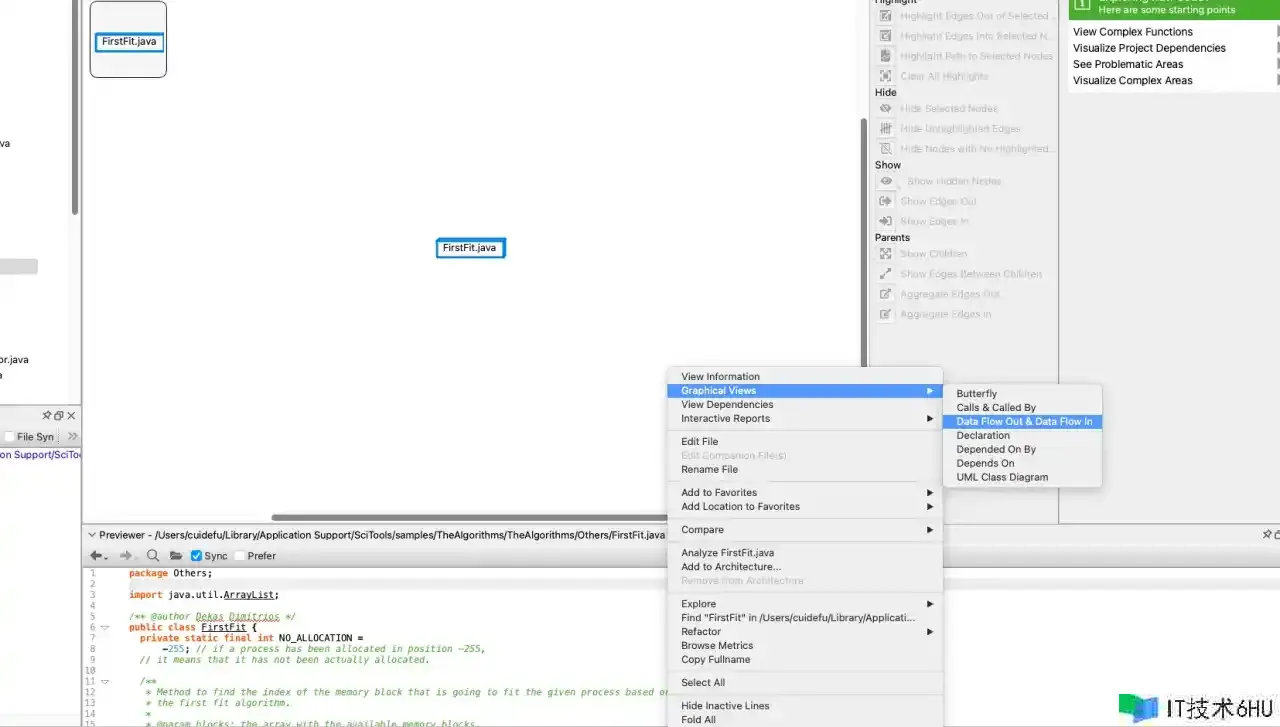Click the Show Hidden Nodes eye icon
The width and height of the screenshot is (1280, 727).
pyautogui.click(x=885, y=181)
